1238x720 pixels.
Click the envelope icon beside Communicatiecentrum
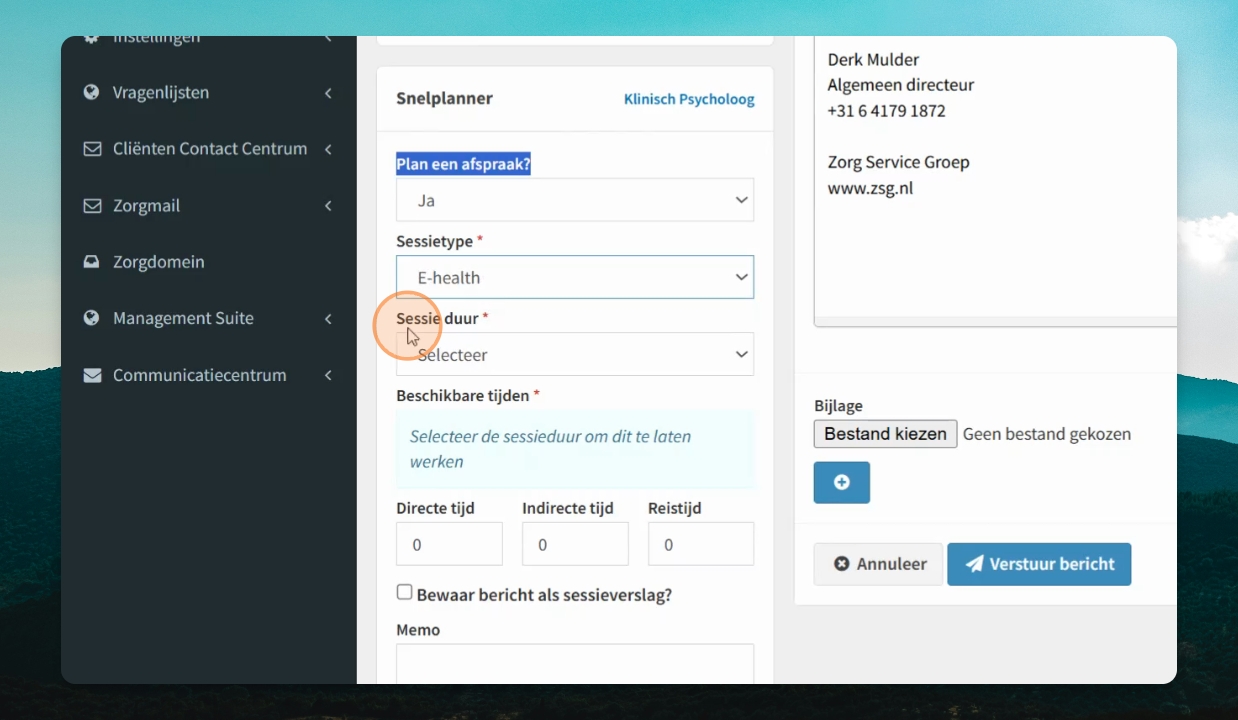[92, 375]
